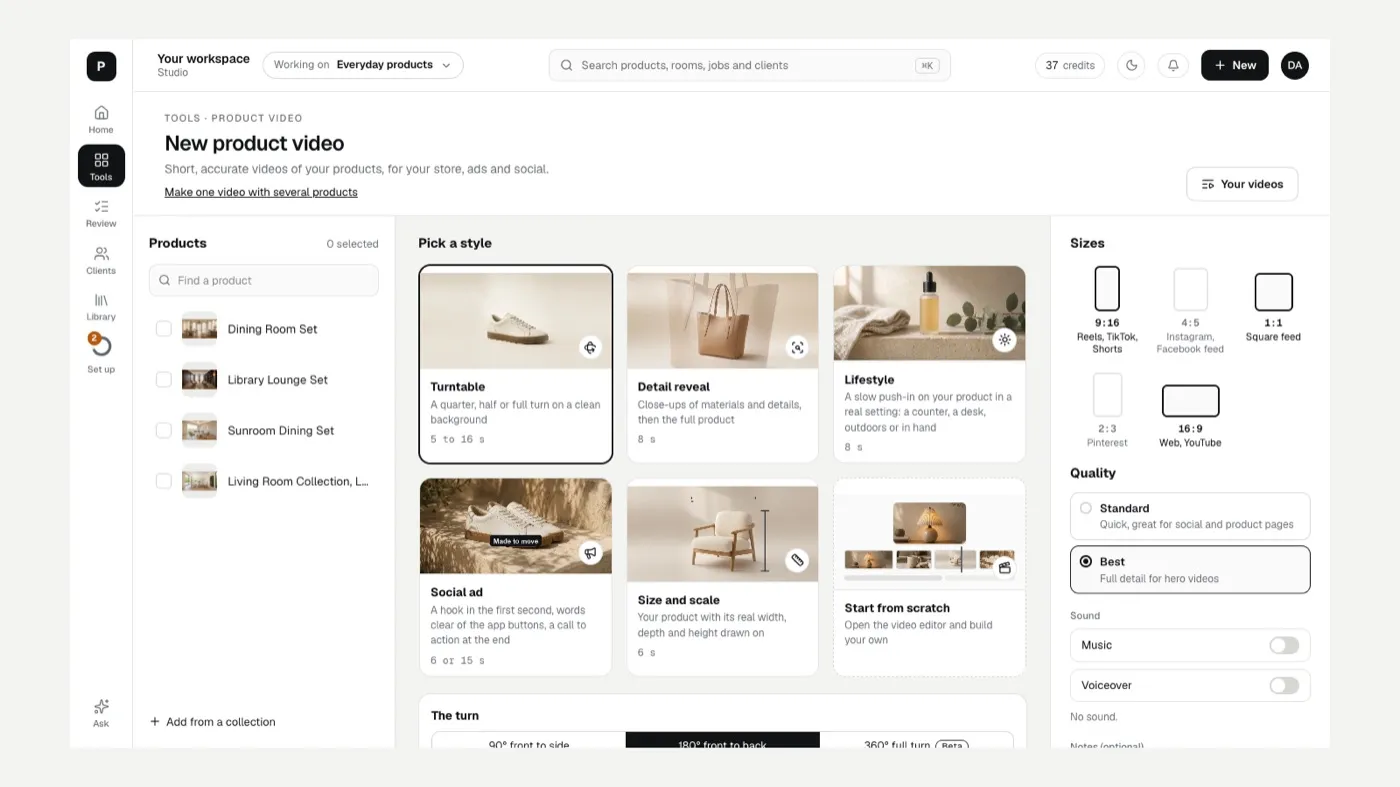Click Make one video with several products
Viewport: 1400px width, 787px height.
pyautogui.click(x=261, y=192)
